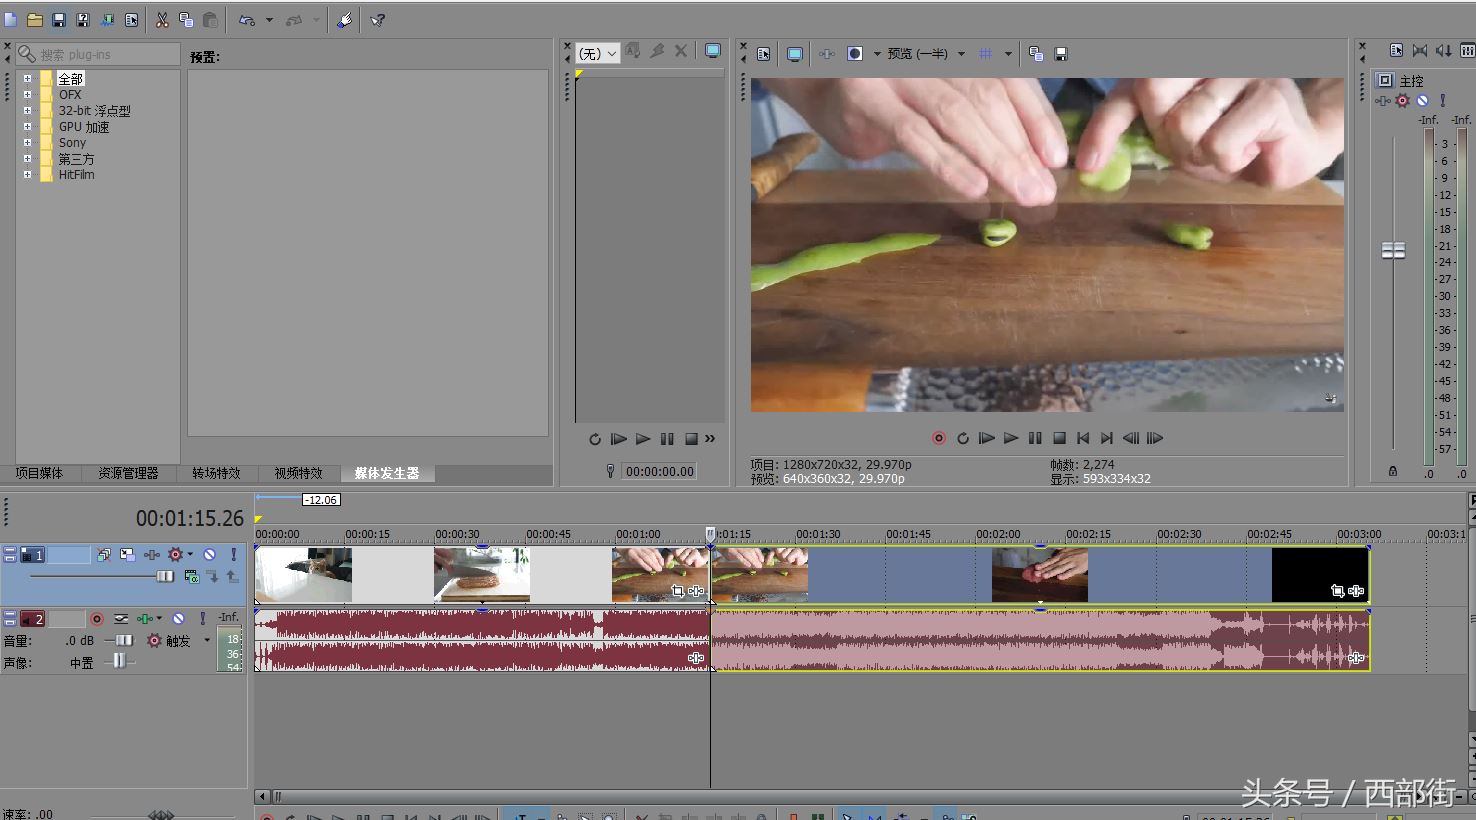The height and width of the screenshot is (820, 1476).
Task: Mute video track 1
Action: point(209,554)
